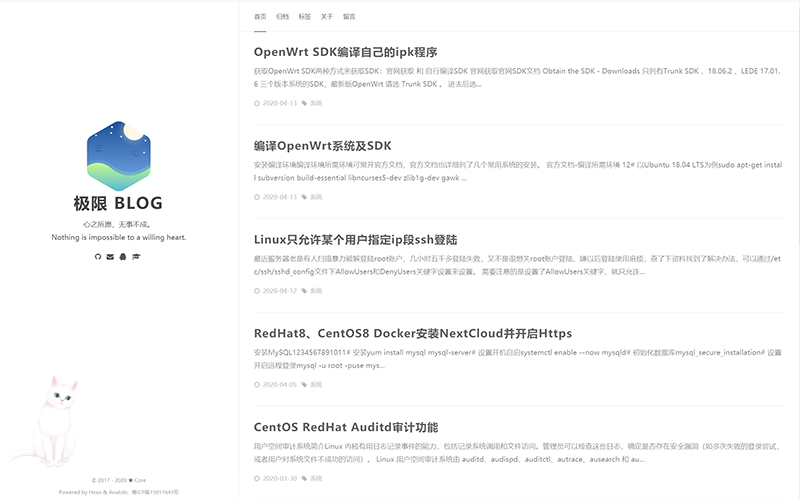Go to the 首页 home tab
This screenshot has height=500, width=800.
tap(261, 17)
